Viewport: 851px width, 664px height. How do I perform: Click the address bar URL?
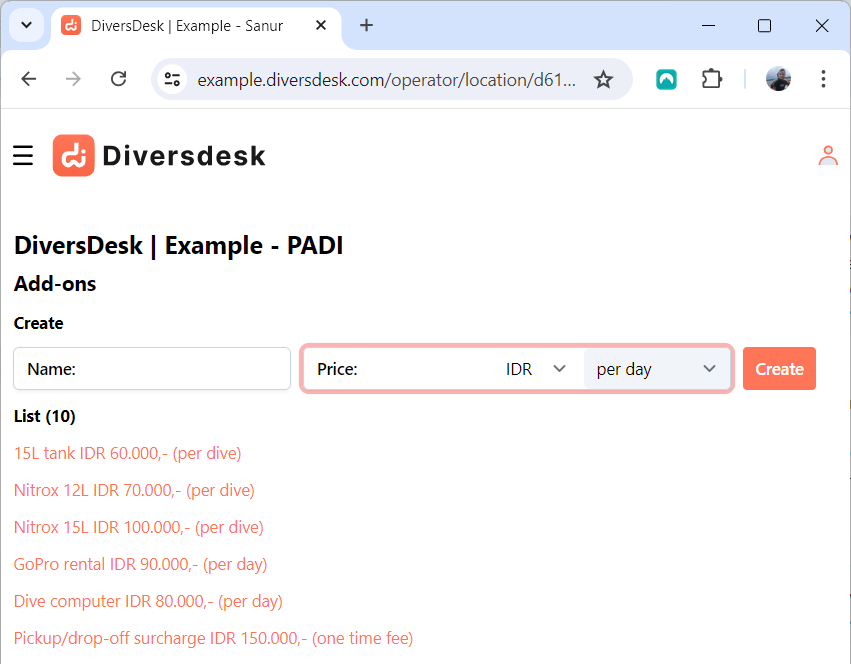(386, 80)
